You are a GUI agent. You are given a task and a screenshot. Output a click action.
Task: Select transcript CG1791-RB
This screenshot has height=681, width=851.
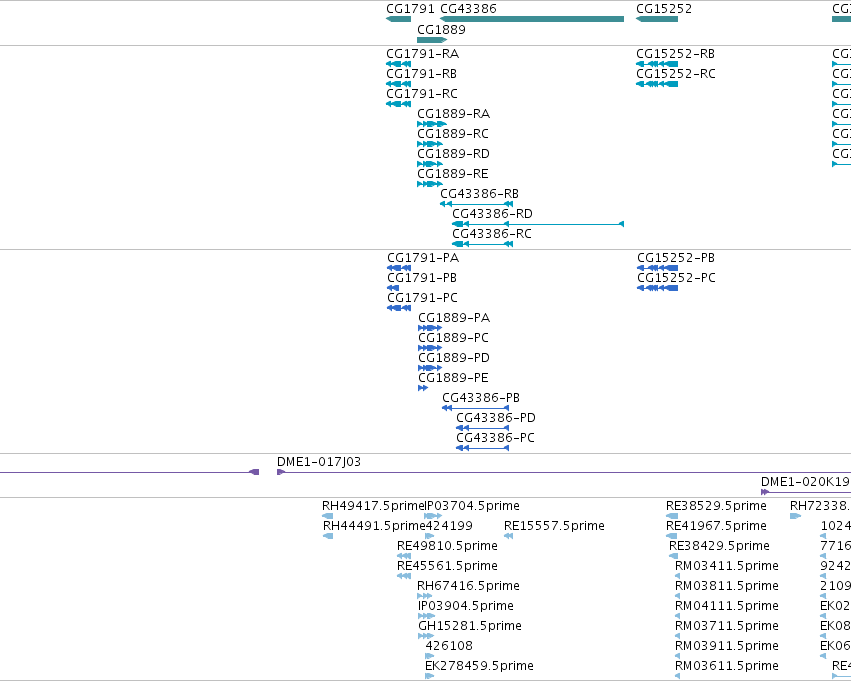click(x=421, y=74)
